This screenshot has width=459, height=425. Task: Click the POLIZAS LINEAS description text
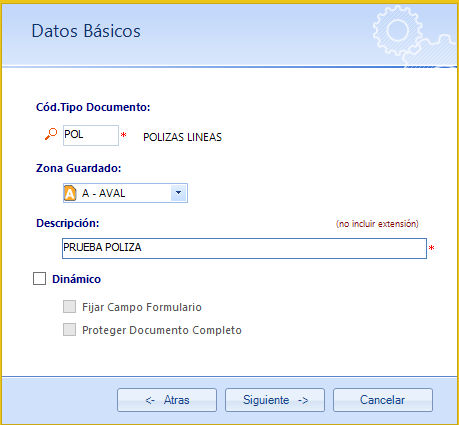tap(182, 137)
